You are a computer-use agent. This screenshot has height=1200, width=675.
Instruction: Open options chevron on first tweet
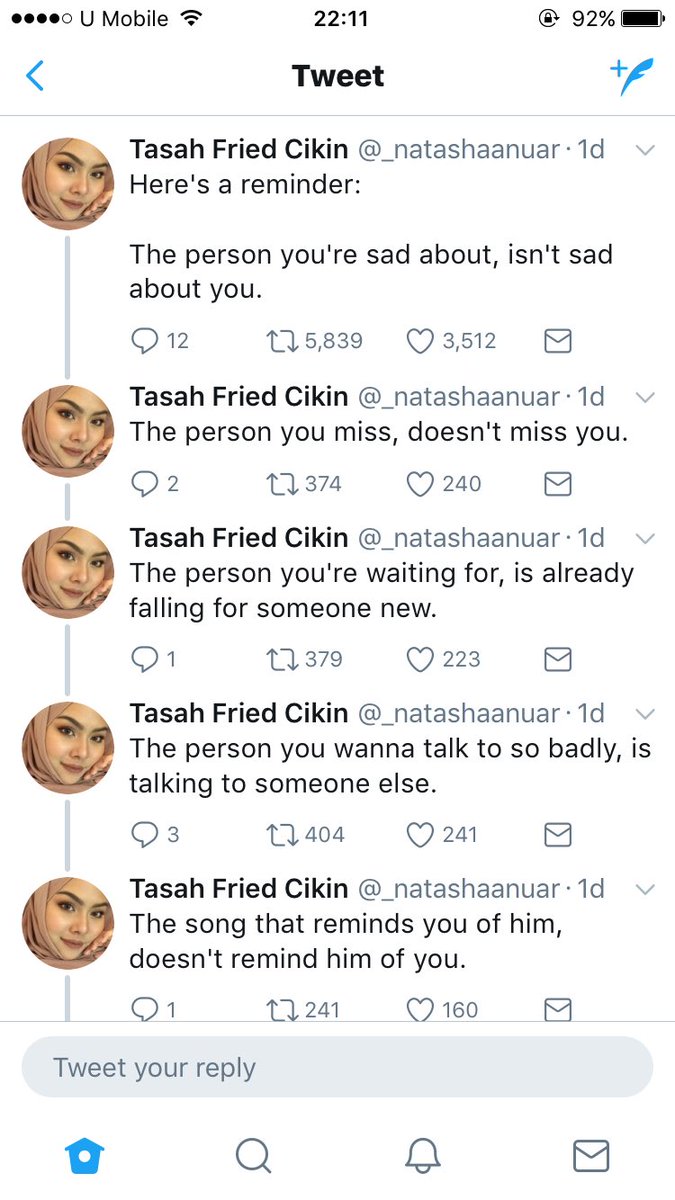645,150
